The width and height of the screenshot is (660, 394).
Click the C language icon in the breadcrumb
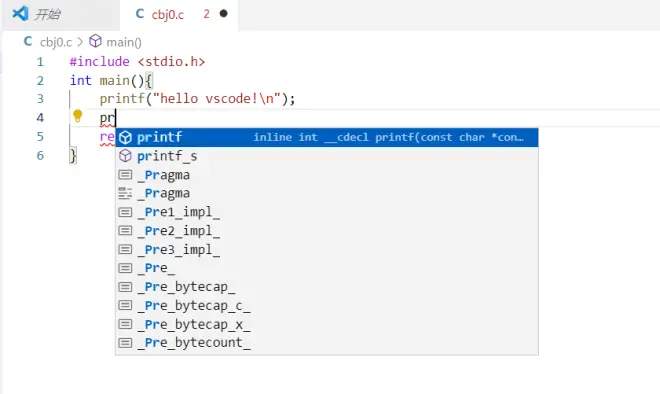click(28, 41)
